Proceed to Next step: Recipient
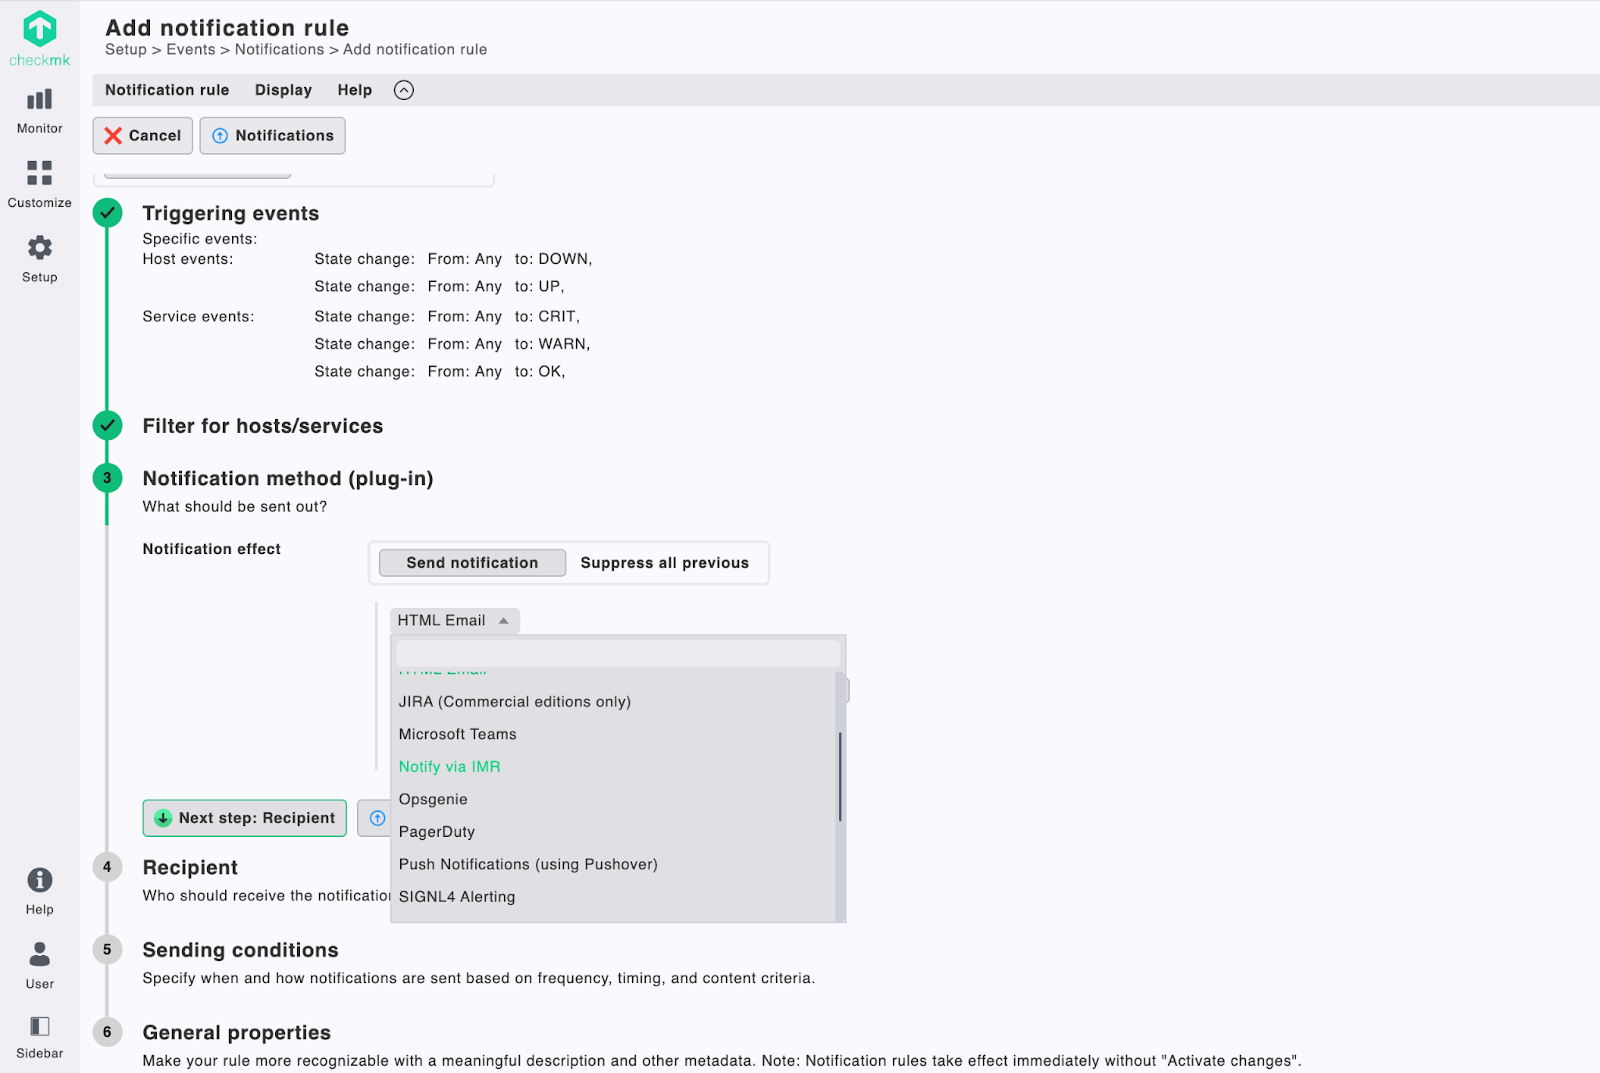1600x1073 pixels. click(245, 818)
